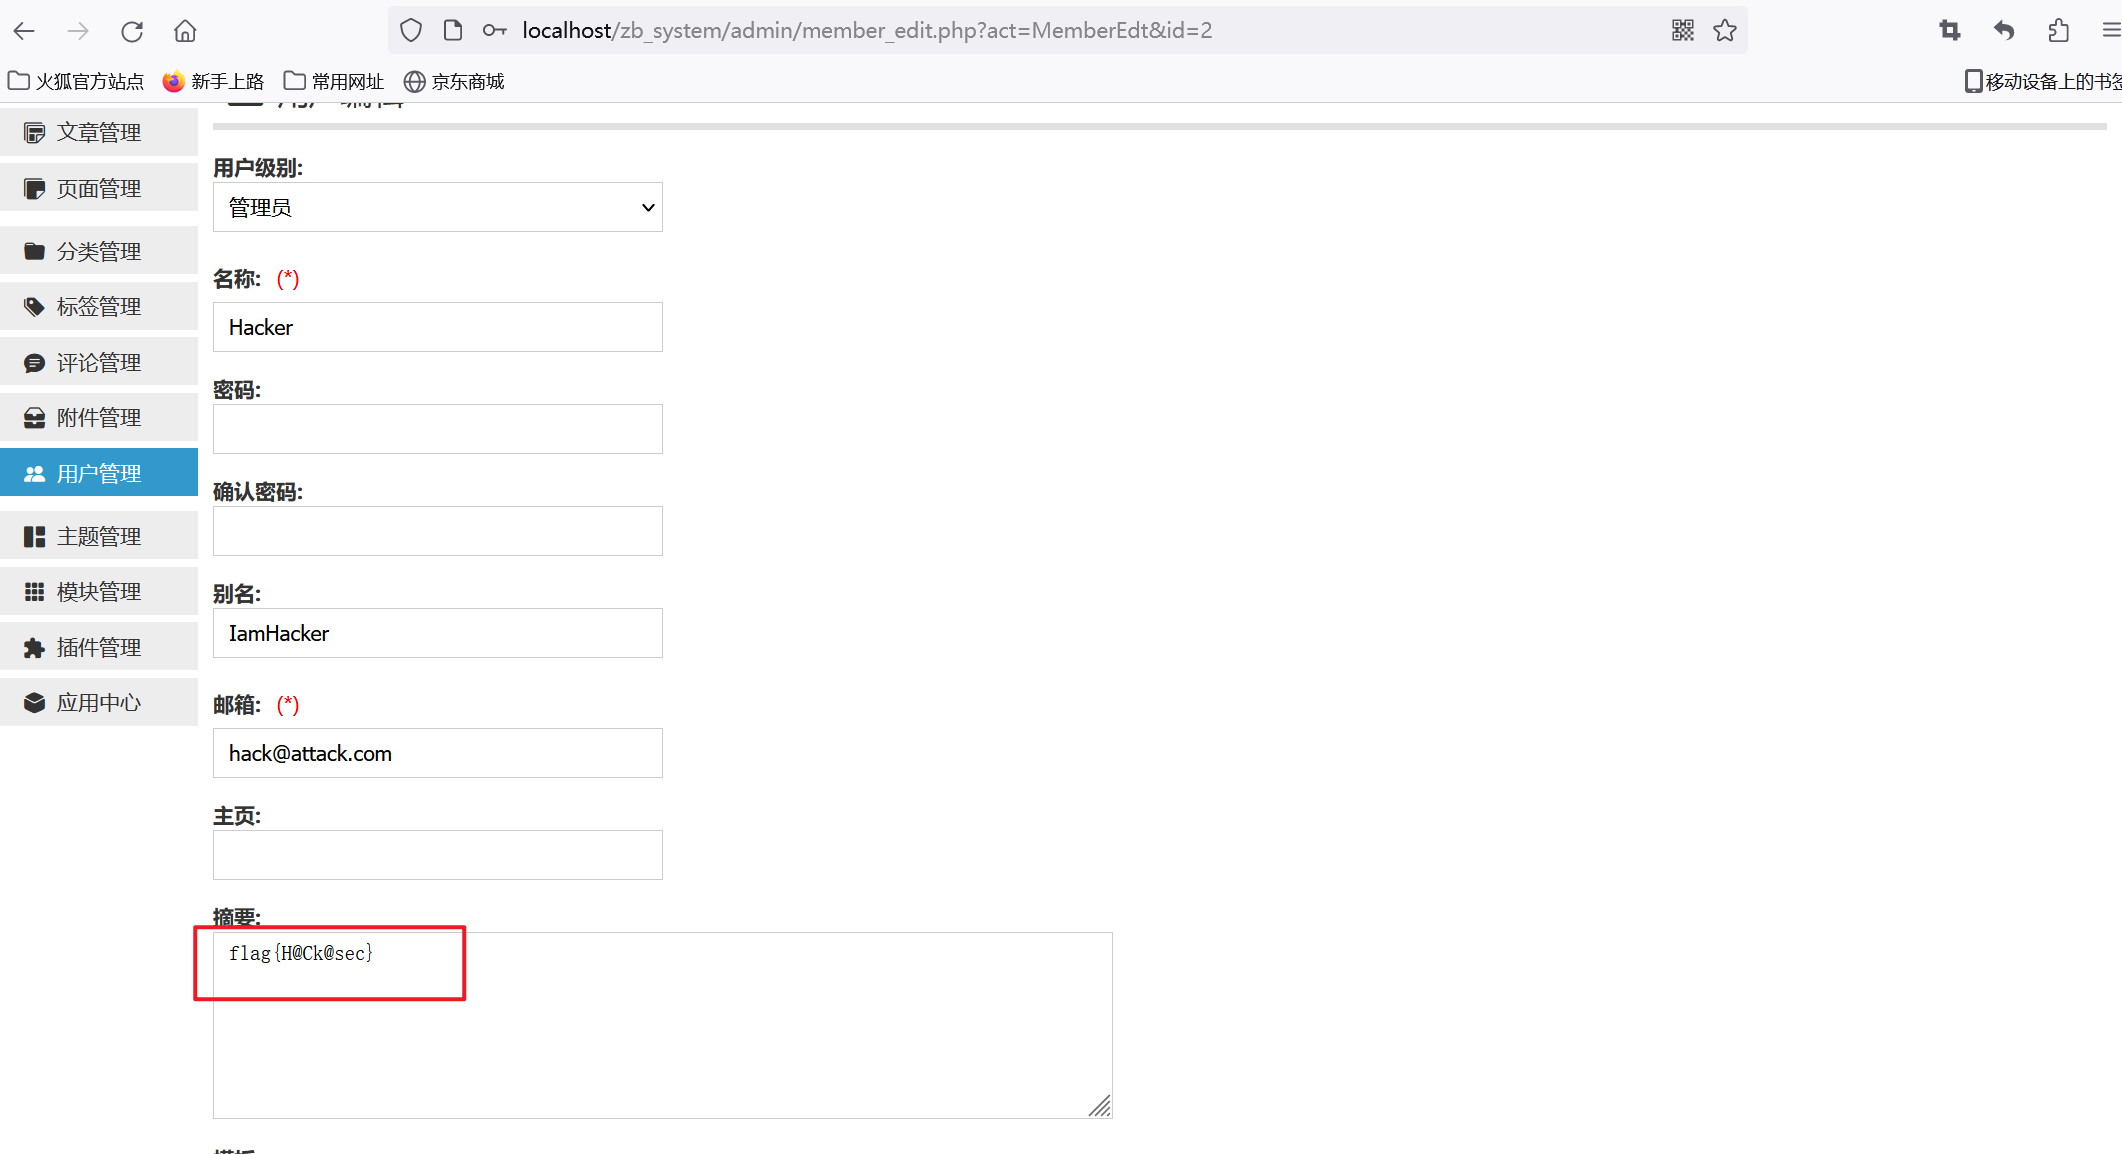2122x1154 pixels.
Task: Click the comment management (评论管理) bubble icon
Action: click(34, 363)
